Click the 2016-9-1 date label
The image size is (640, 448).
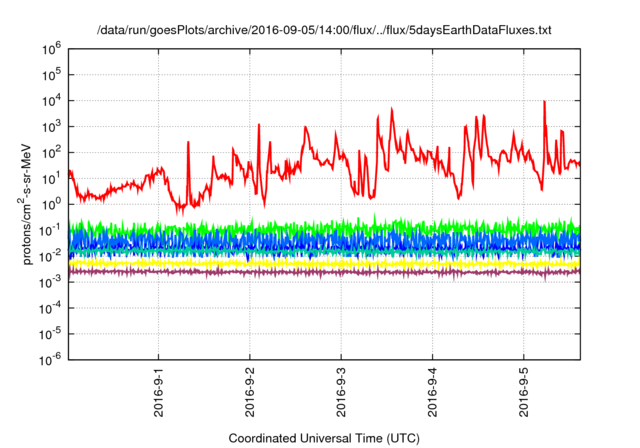point(158,392)
